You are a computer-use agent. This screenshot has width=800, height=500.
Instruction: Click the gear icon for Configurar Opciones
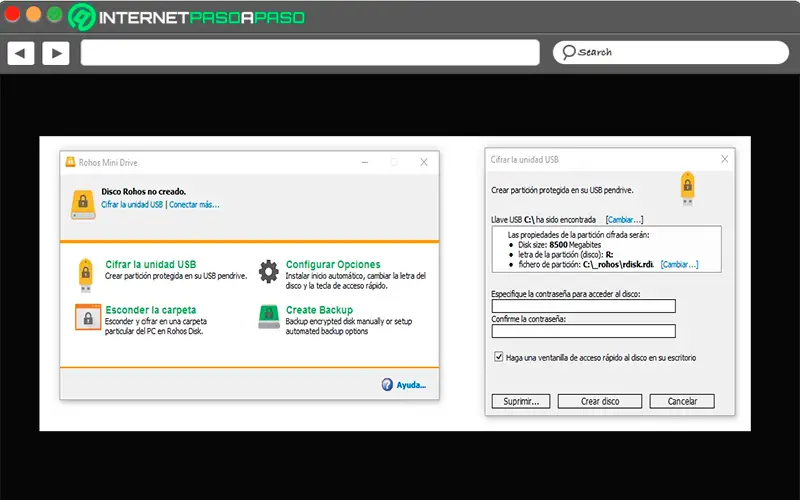tap(269, 271)
